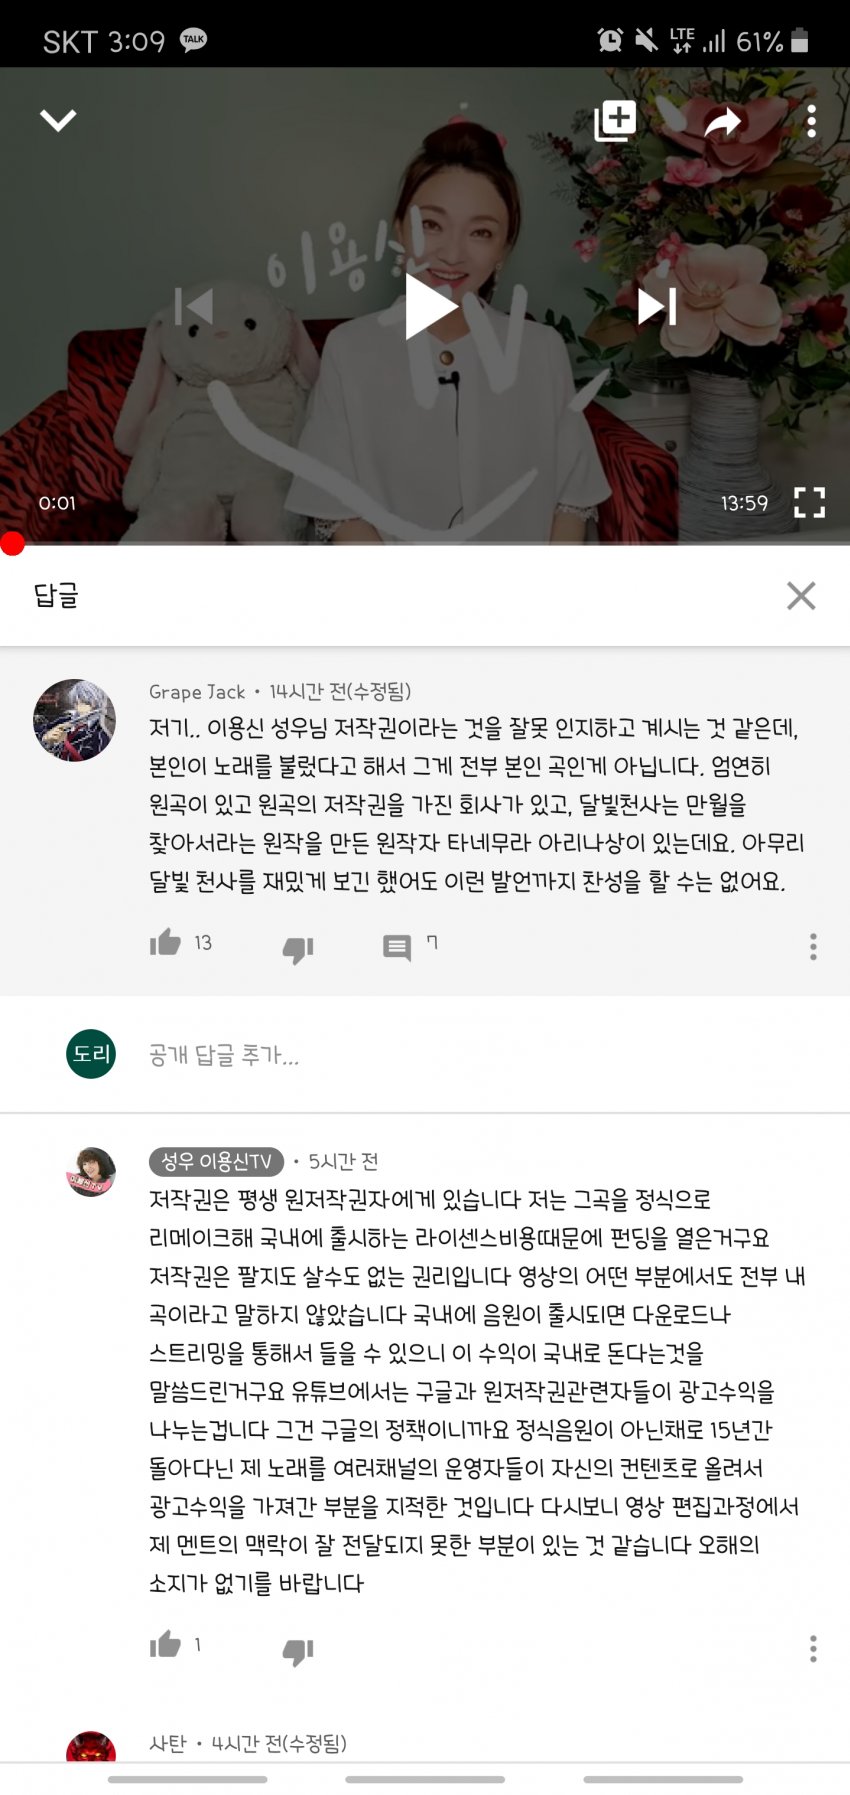Skip to the previous video
The height and width of the screenshot is (1795, 850).
[x=194, y=306]
